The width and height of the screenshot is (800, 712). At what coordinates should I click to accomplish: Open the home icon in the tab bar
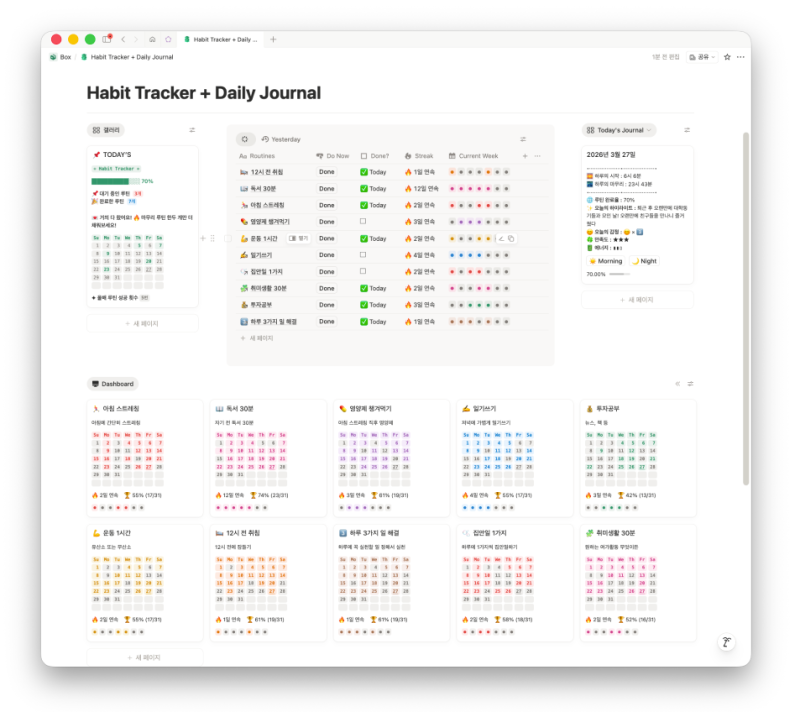[x=152, y=39]
